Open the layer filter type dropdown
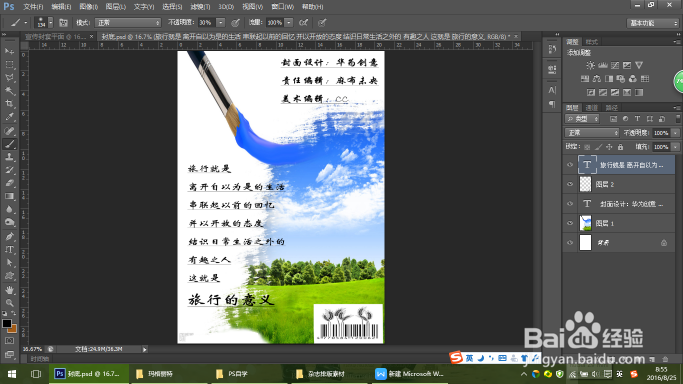 coord(582,119)
